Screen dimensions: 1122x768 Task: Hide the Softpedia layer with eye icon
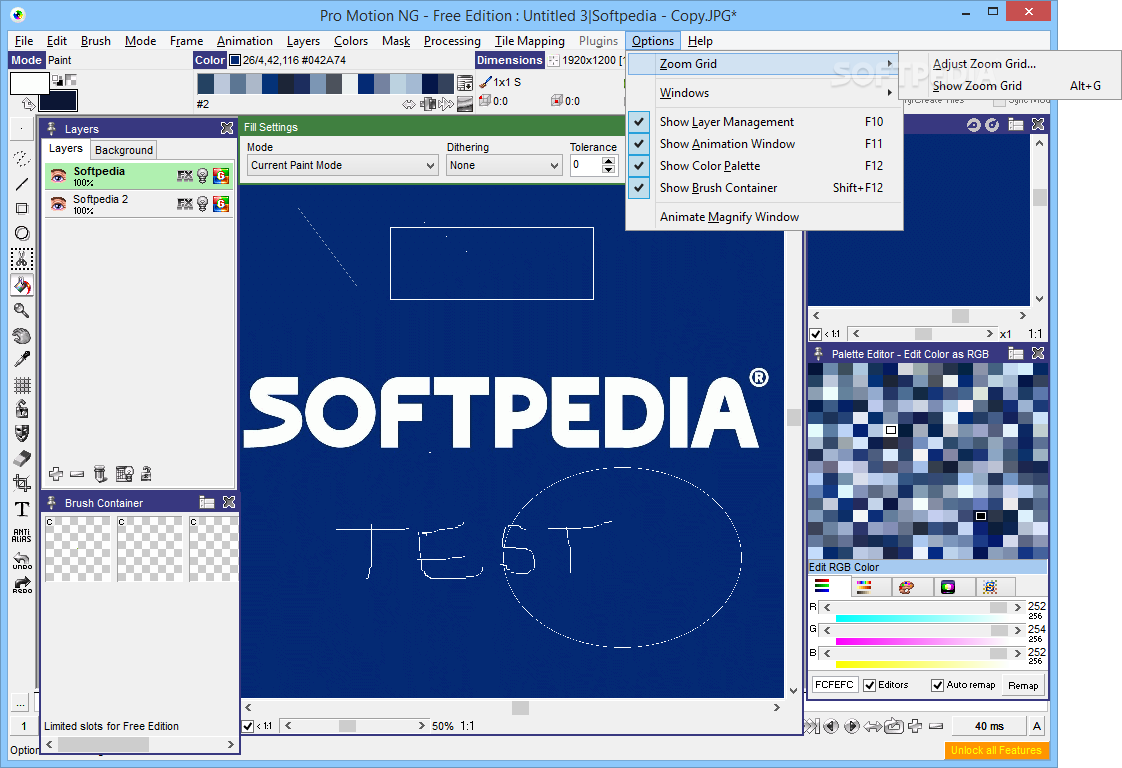coord(58,176)
